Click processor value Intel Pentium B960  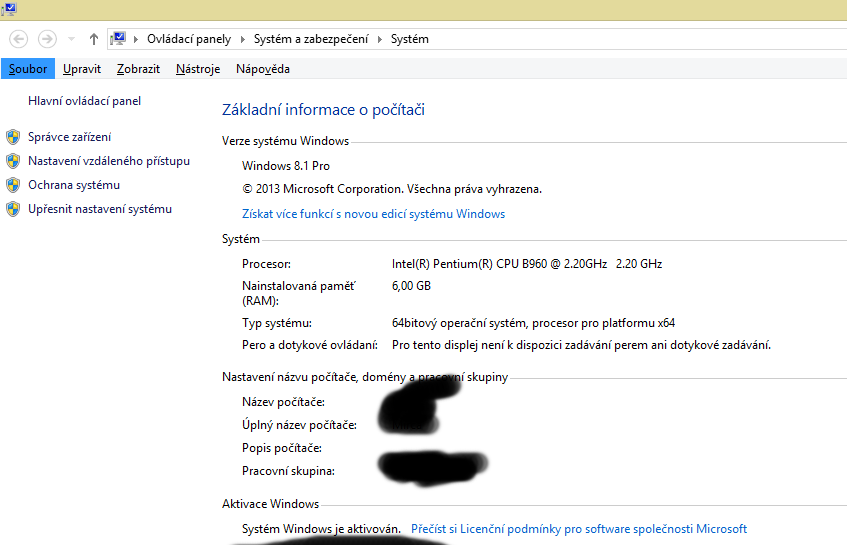[527, 264]
